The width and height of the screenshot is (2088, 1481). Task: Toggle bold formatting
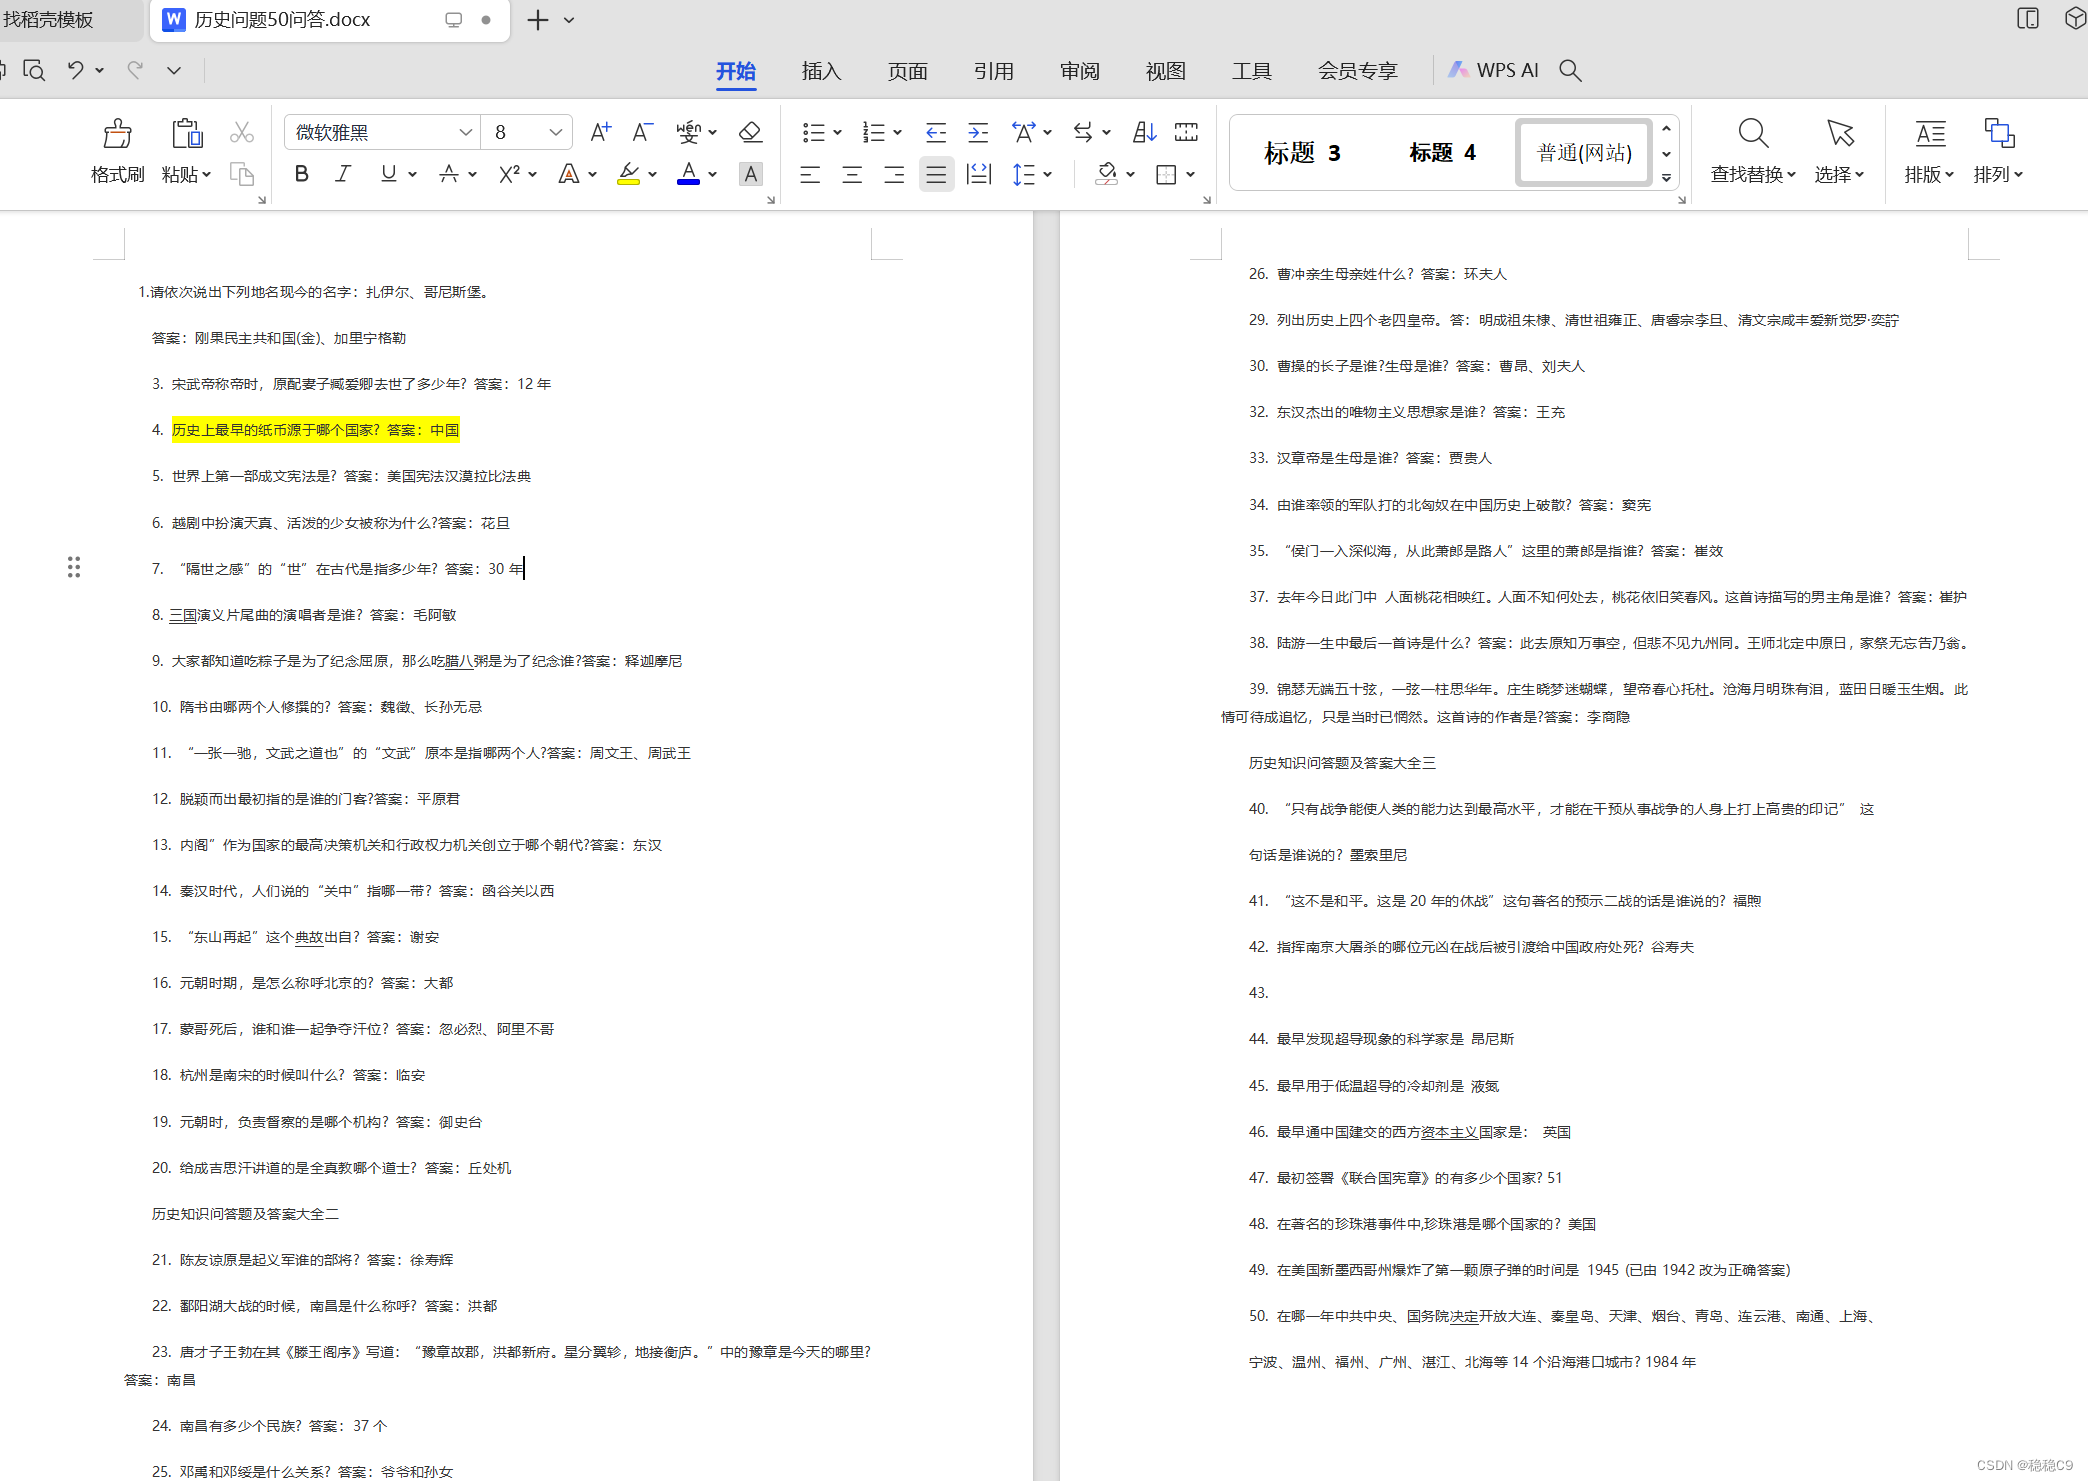(x=301, y=174)
